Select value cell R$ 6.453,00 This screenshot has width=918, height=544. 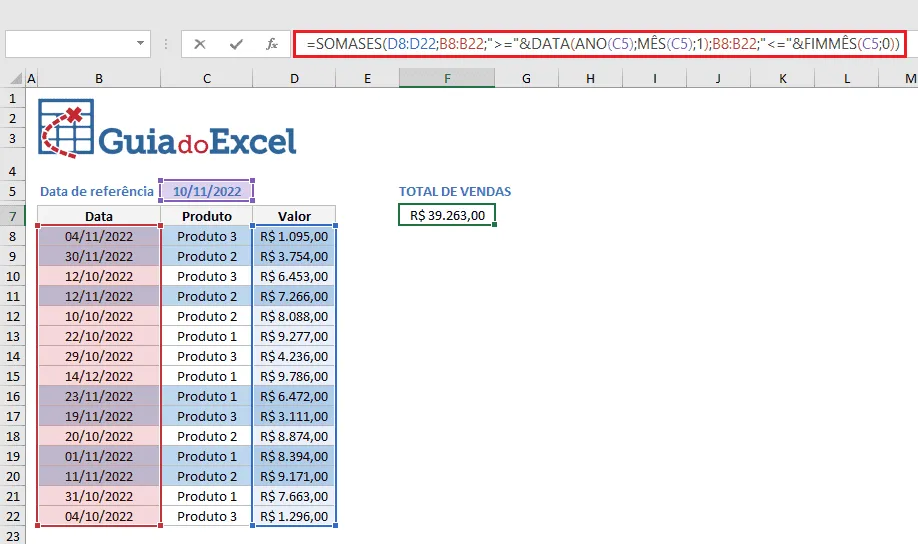click(x=294, y=276)
